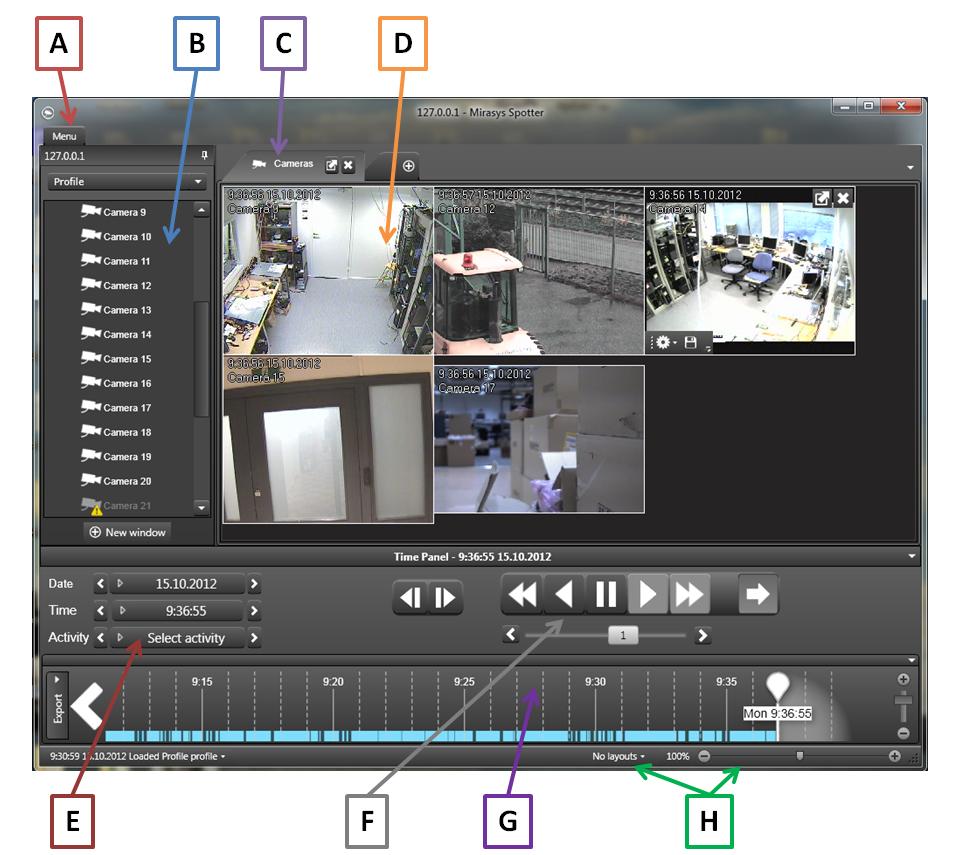Select Camera 17 in device list
Image resolution: width=966 pixels, height=855 pixels.
coord(116,408)
